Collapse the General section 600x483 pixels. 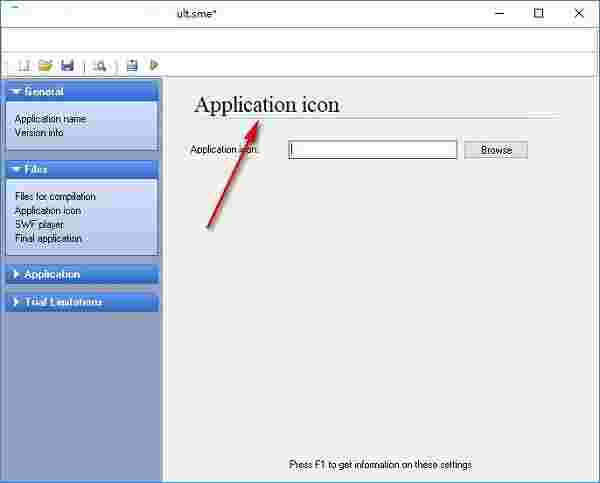82,91
